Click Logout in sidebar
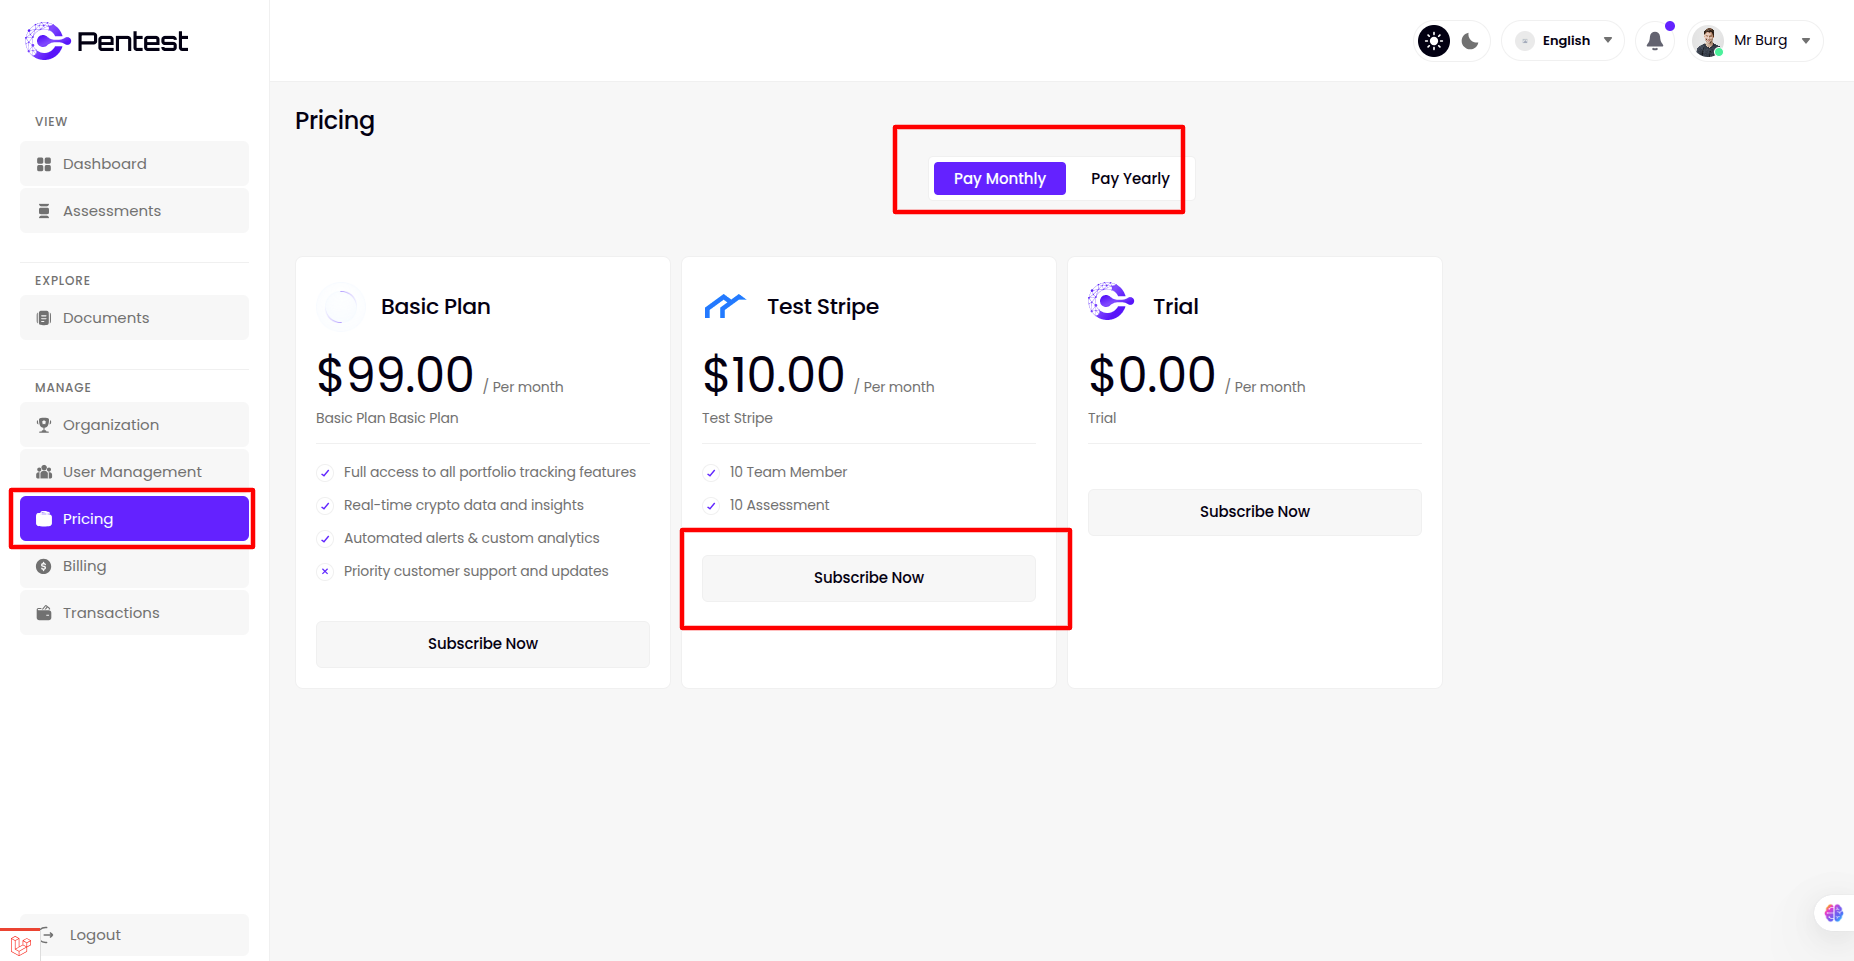Viewport: 1854px width, 961px height. [95, 935]
